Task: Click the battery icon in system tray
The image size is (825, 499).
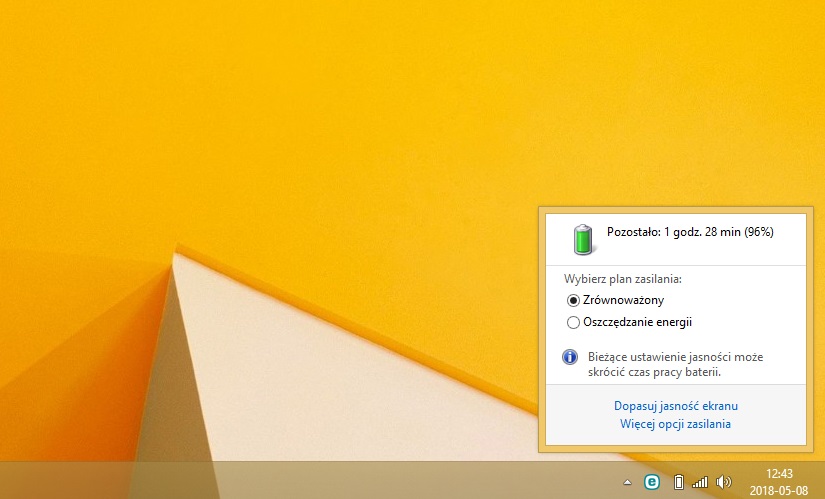Action: pyautogui.click(x=679, y=482)
